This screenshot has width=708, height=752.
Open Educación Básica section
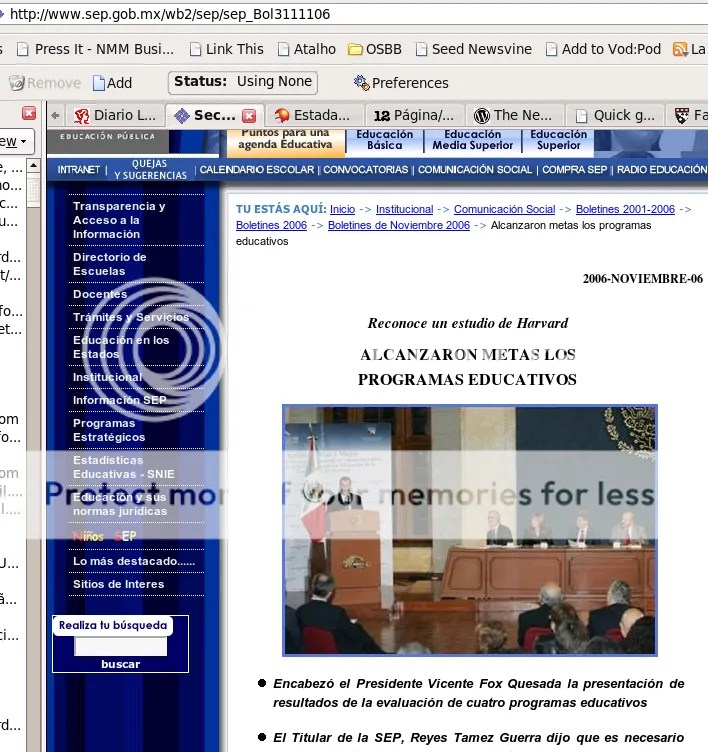coord(384,141)
